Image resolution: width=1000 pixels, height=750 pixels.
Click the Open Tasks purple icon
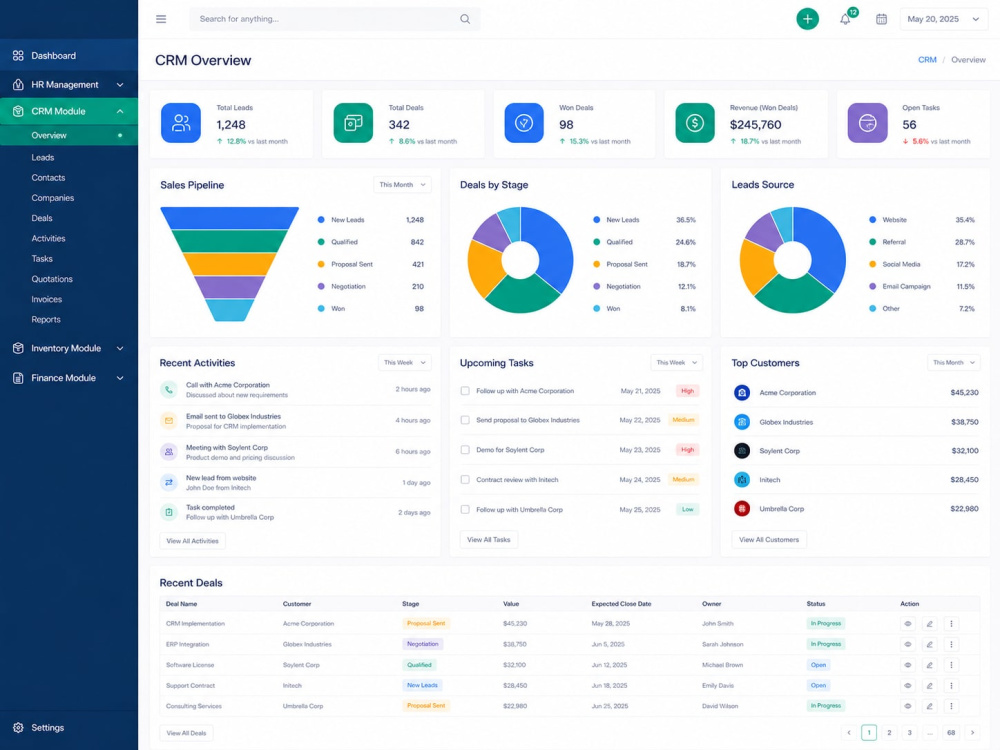(x=867, y=122)
